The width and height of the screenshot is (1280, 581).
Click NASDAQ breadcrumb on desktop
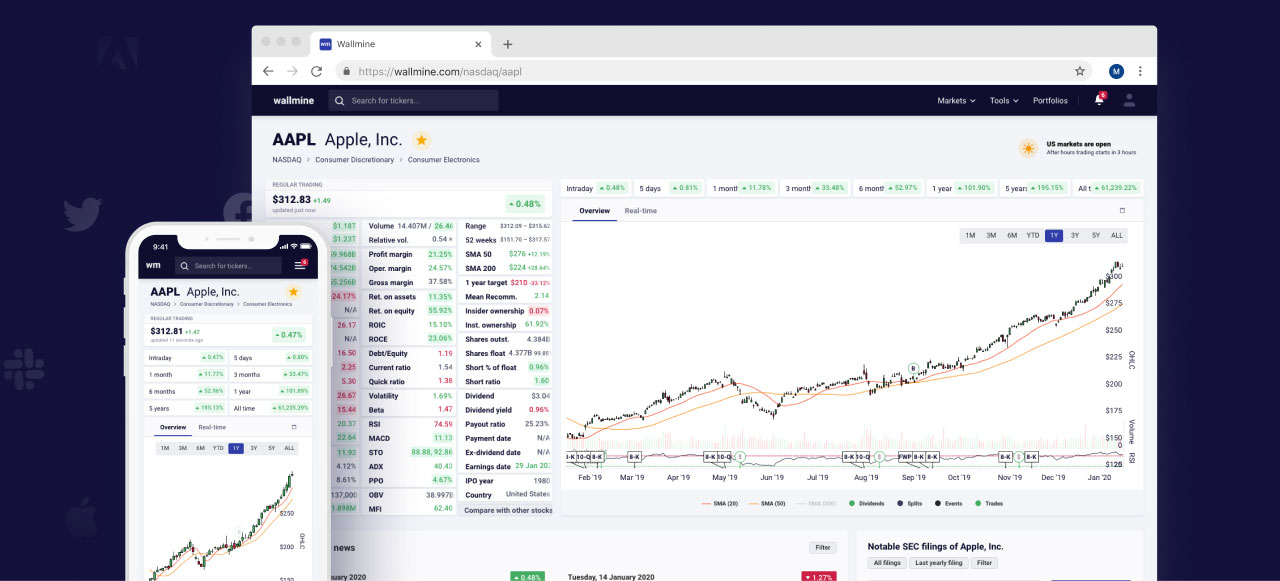287,160
